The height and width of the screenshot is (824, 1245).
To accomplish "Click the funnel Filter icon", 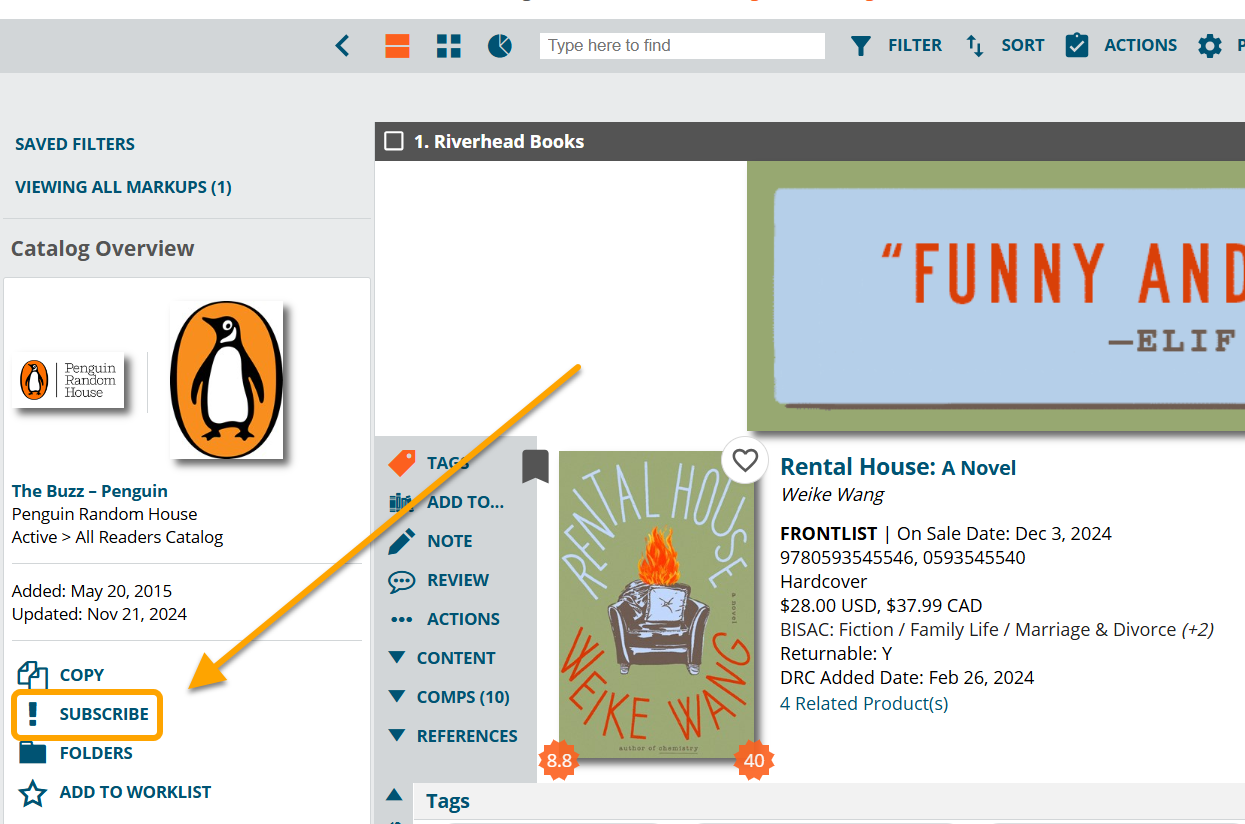I will pyautogui.click(x=861, y=45).
